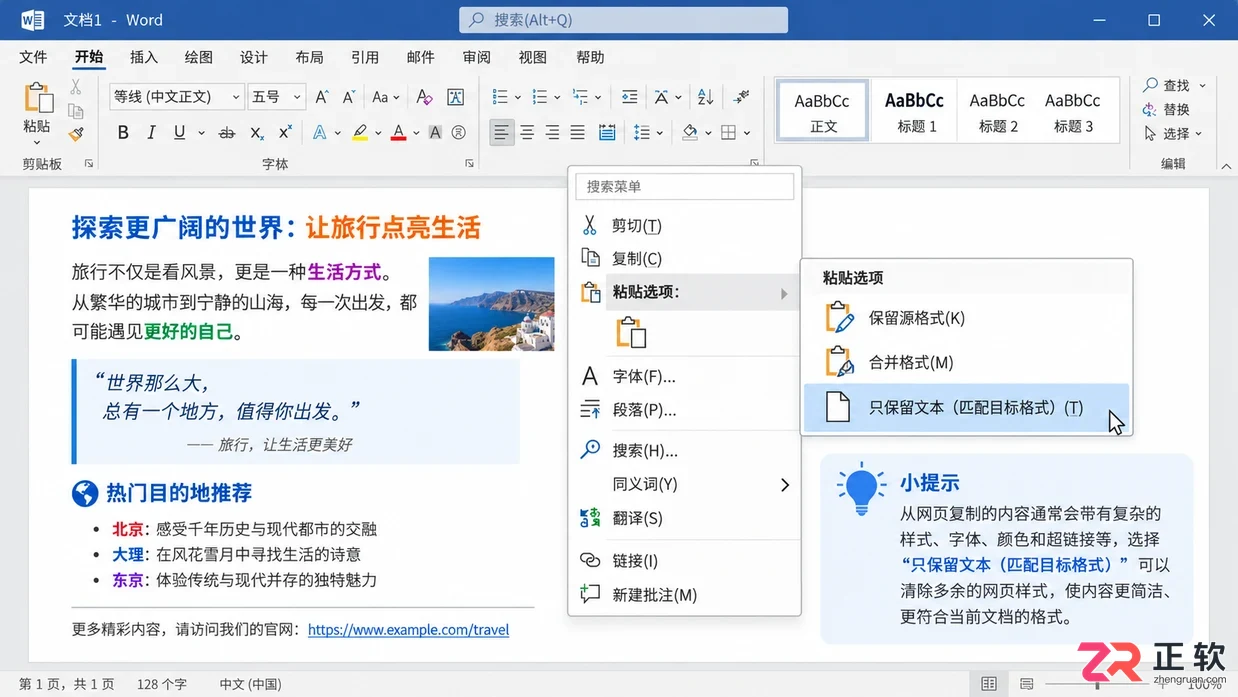The image size is (1238, 697).
Task: Apply superscript formatting
Action: pos(285,132)
